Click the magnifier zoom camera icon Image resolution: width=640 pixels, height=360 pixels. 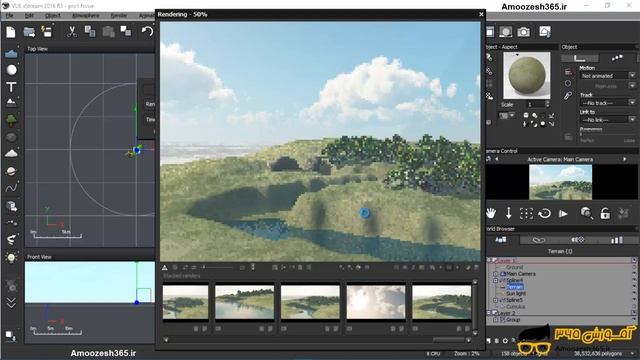click(587, 213)
